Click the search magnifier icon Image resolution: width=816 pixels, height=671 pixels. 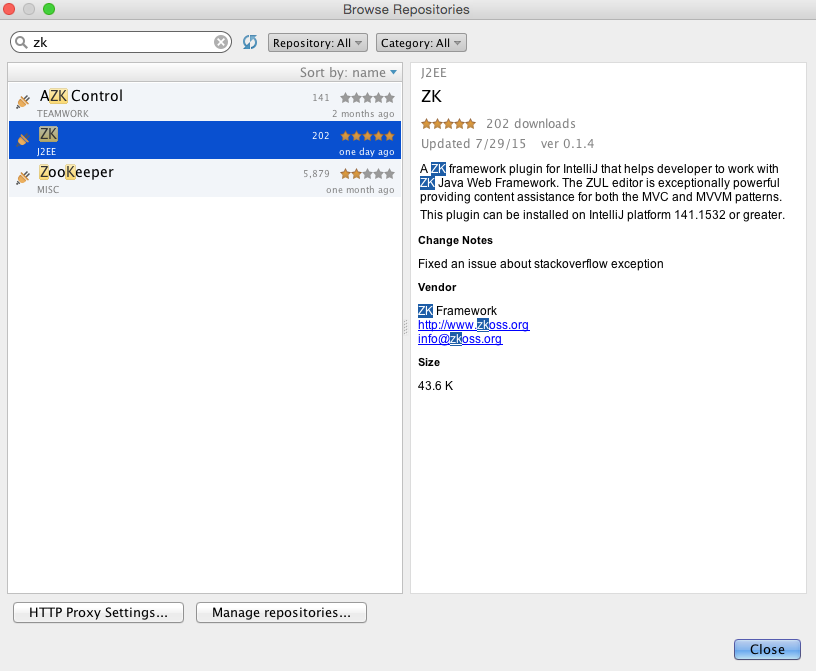pos(21,42)
